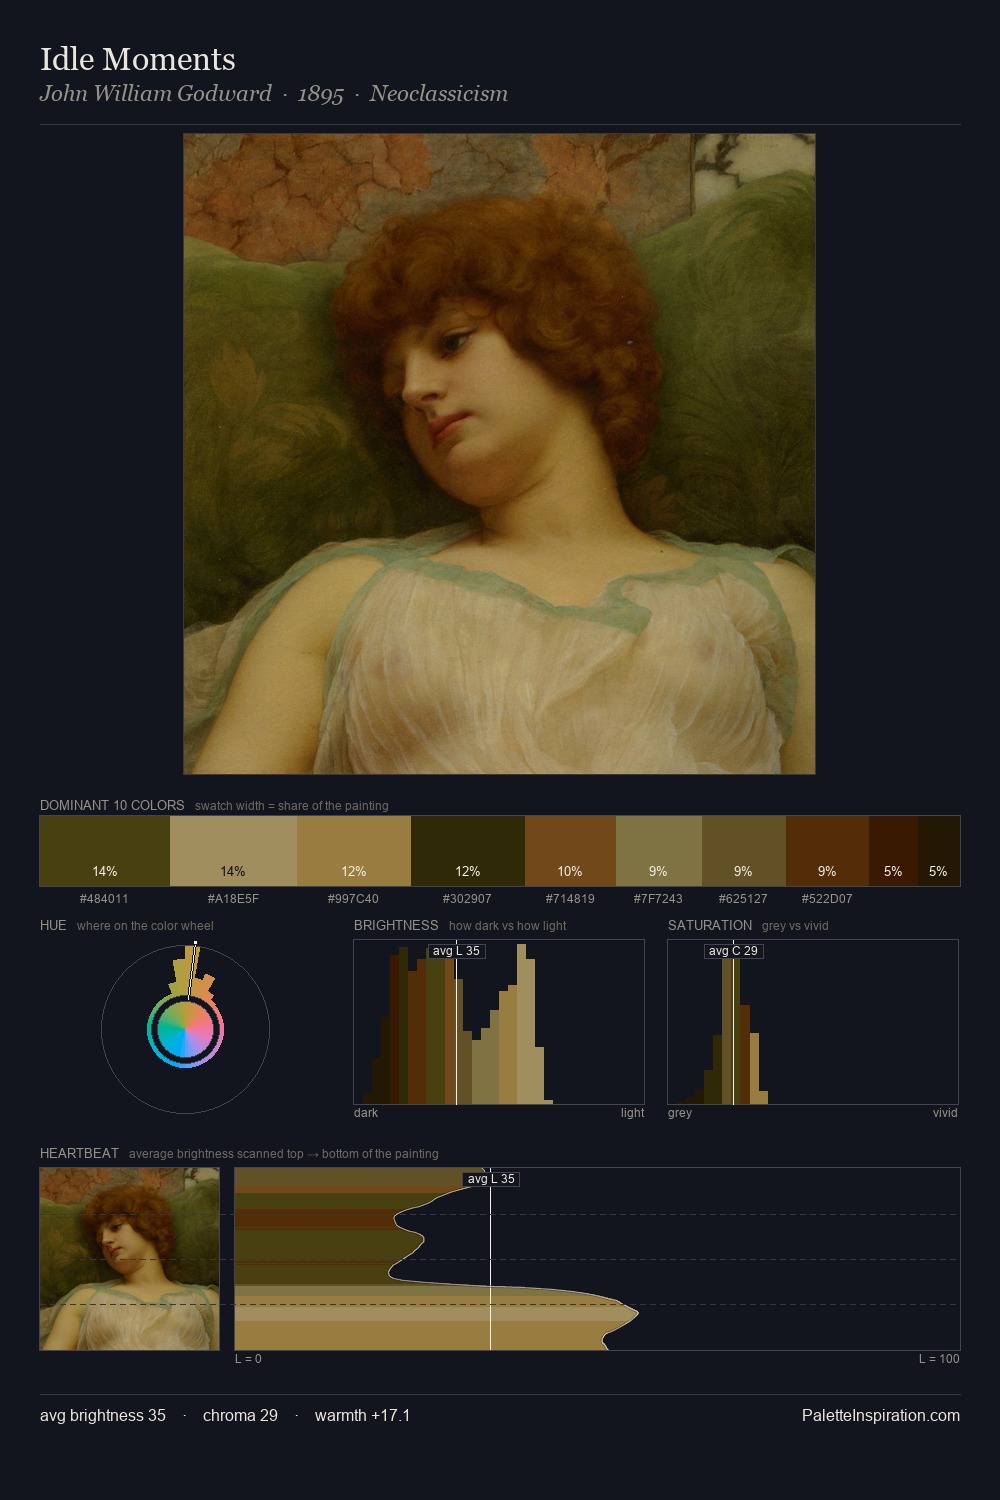Click the L = 100 axis label
Viewport: 1000px width, 1500px height.
pos(939,1359)
